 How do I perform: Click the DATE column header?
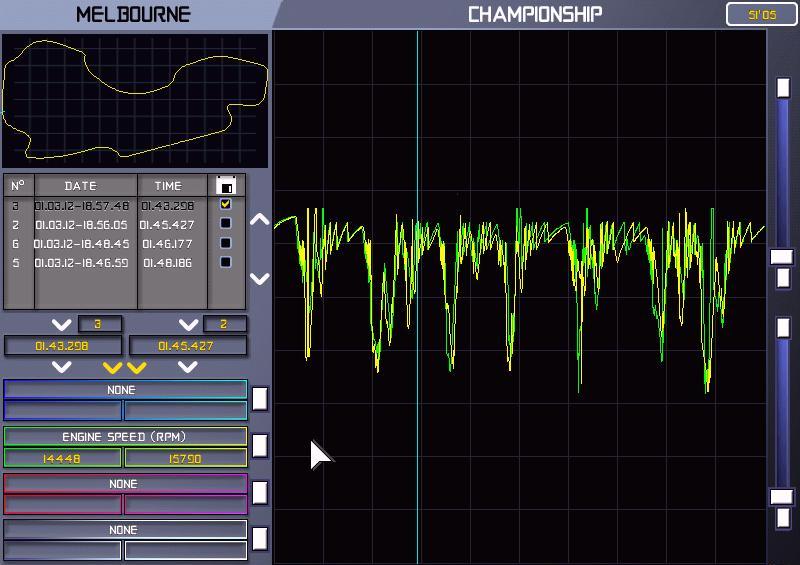pyautogui.click(x=81, y=186)
